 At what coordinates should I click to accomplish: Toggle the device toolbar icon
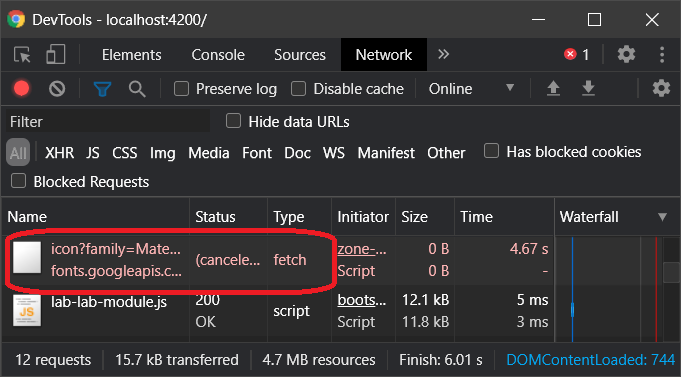pos(56,55)
